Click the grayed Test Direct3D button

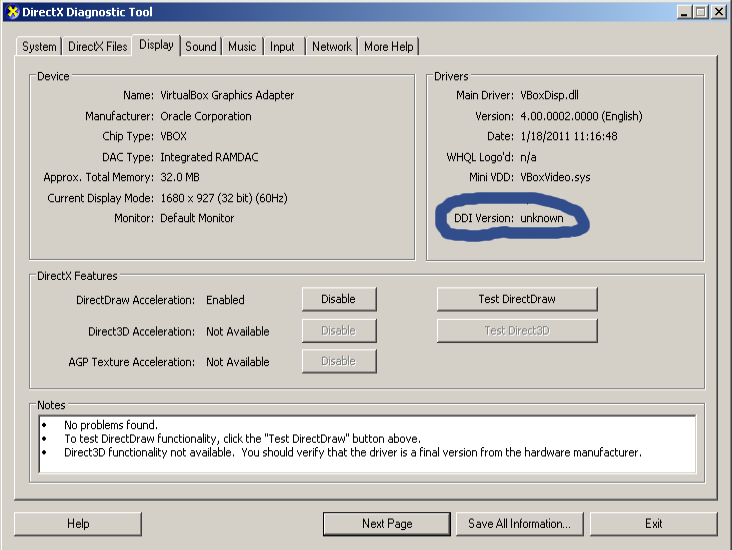pos(517,331)
